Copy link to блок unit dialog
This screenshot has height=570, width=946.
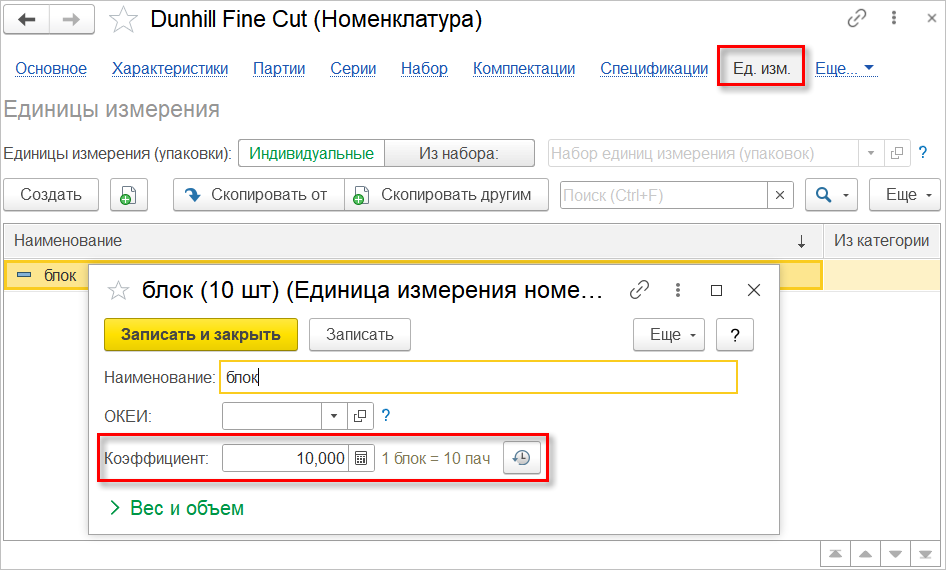(640, 290)
